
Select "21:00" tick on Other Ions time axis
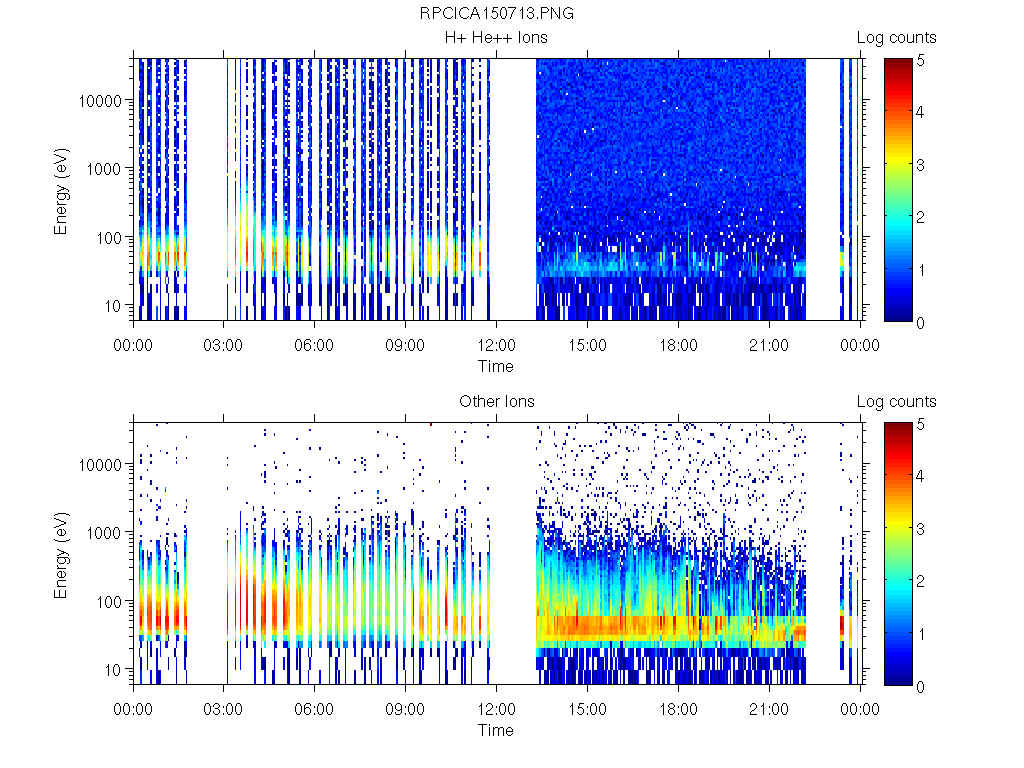pos(769,709)
